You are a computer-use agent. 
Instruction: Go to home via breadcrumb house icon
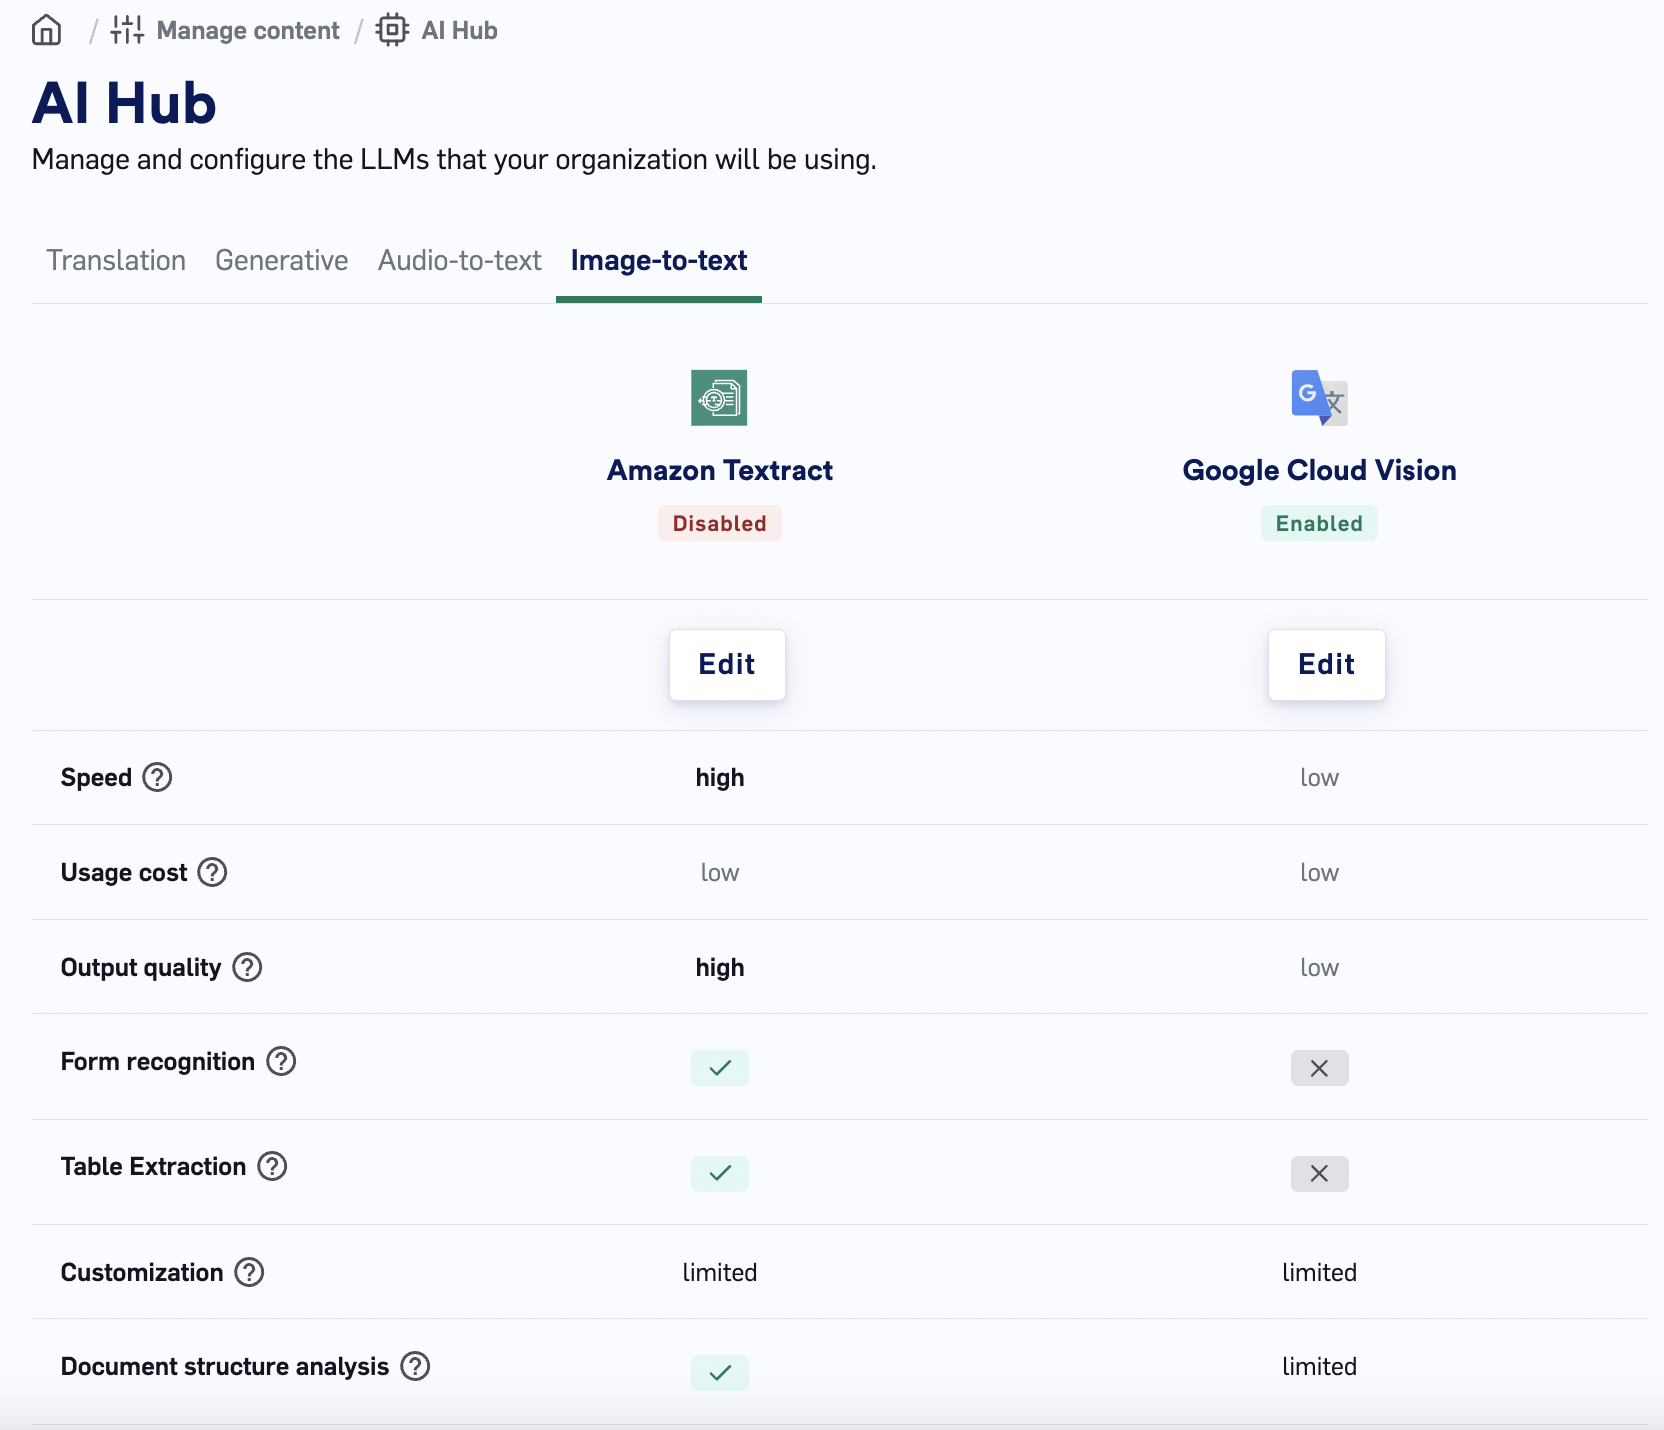pyautogui.click(x=46, y=31)
